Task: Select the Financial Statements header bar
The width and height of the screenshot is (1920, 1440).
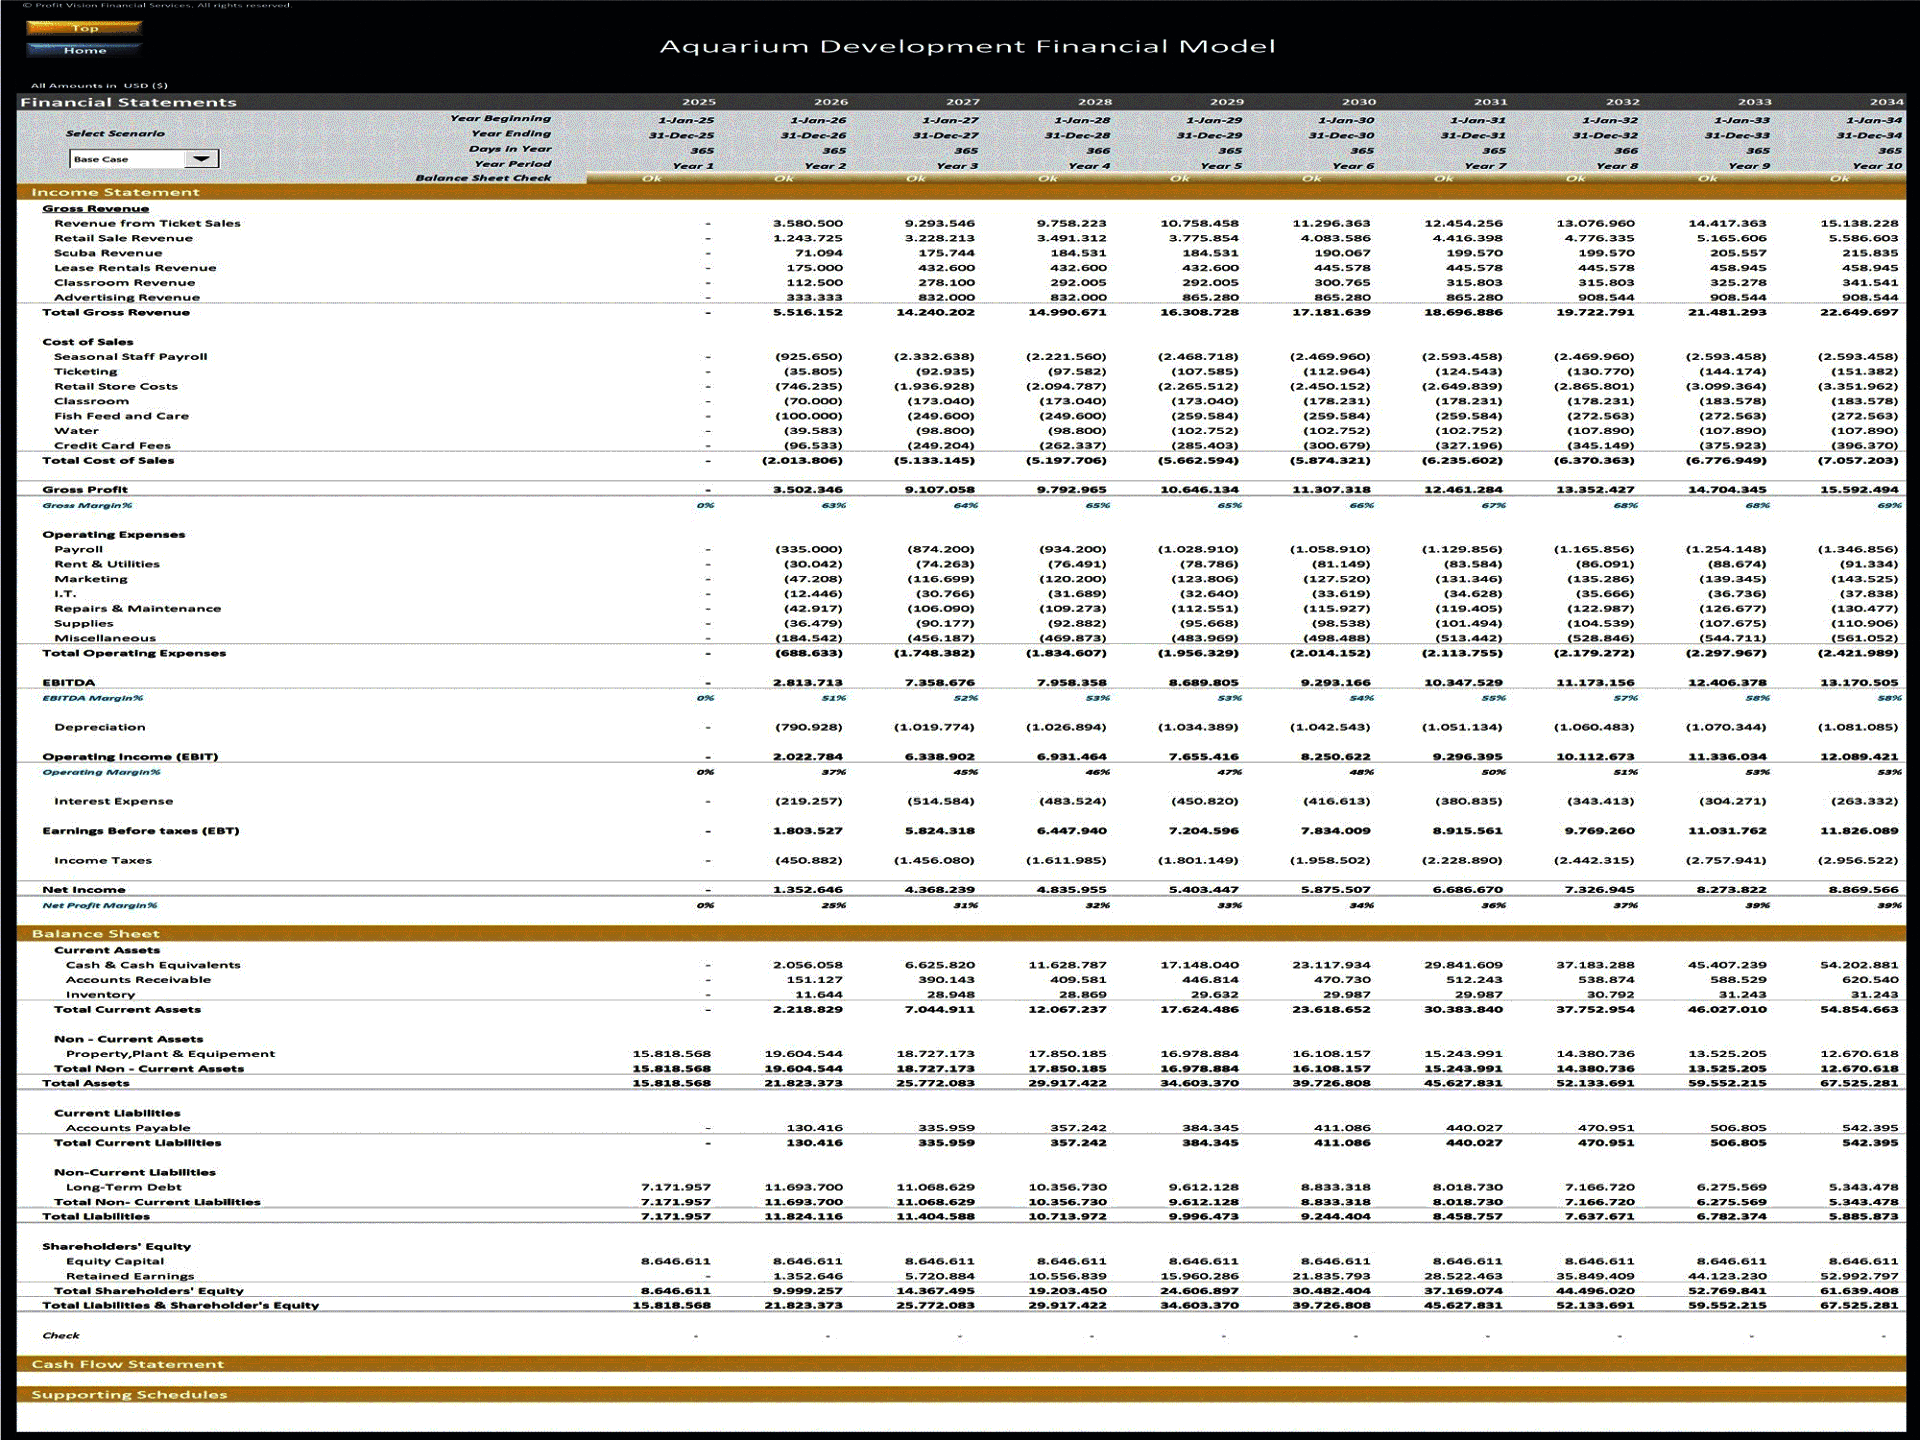Action: [960, 102]
